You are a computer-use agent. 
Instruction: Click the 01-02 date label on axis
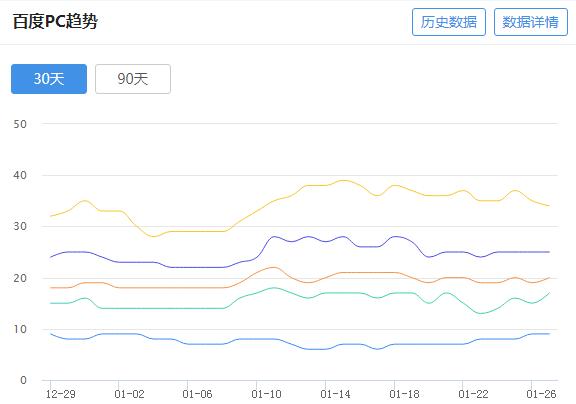pos(129,394)
